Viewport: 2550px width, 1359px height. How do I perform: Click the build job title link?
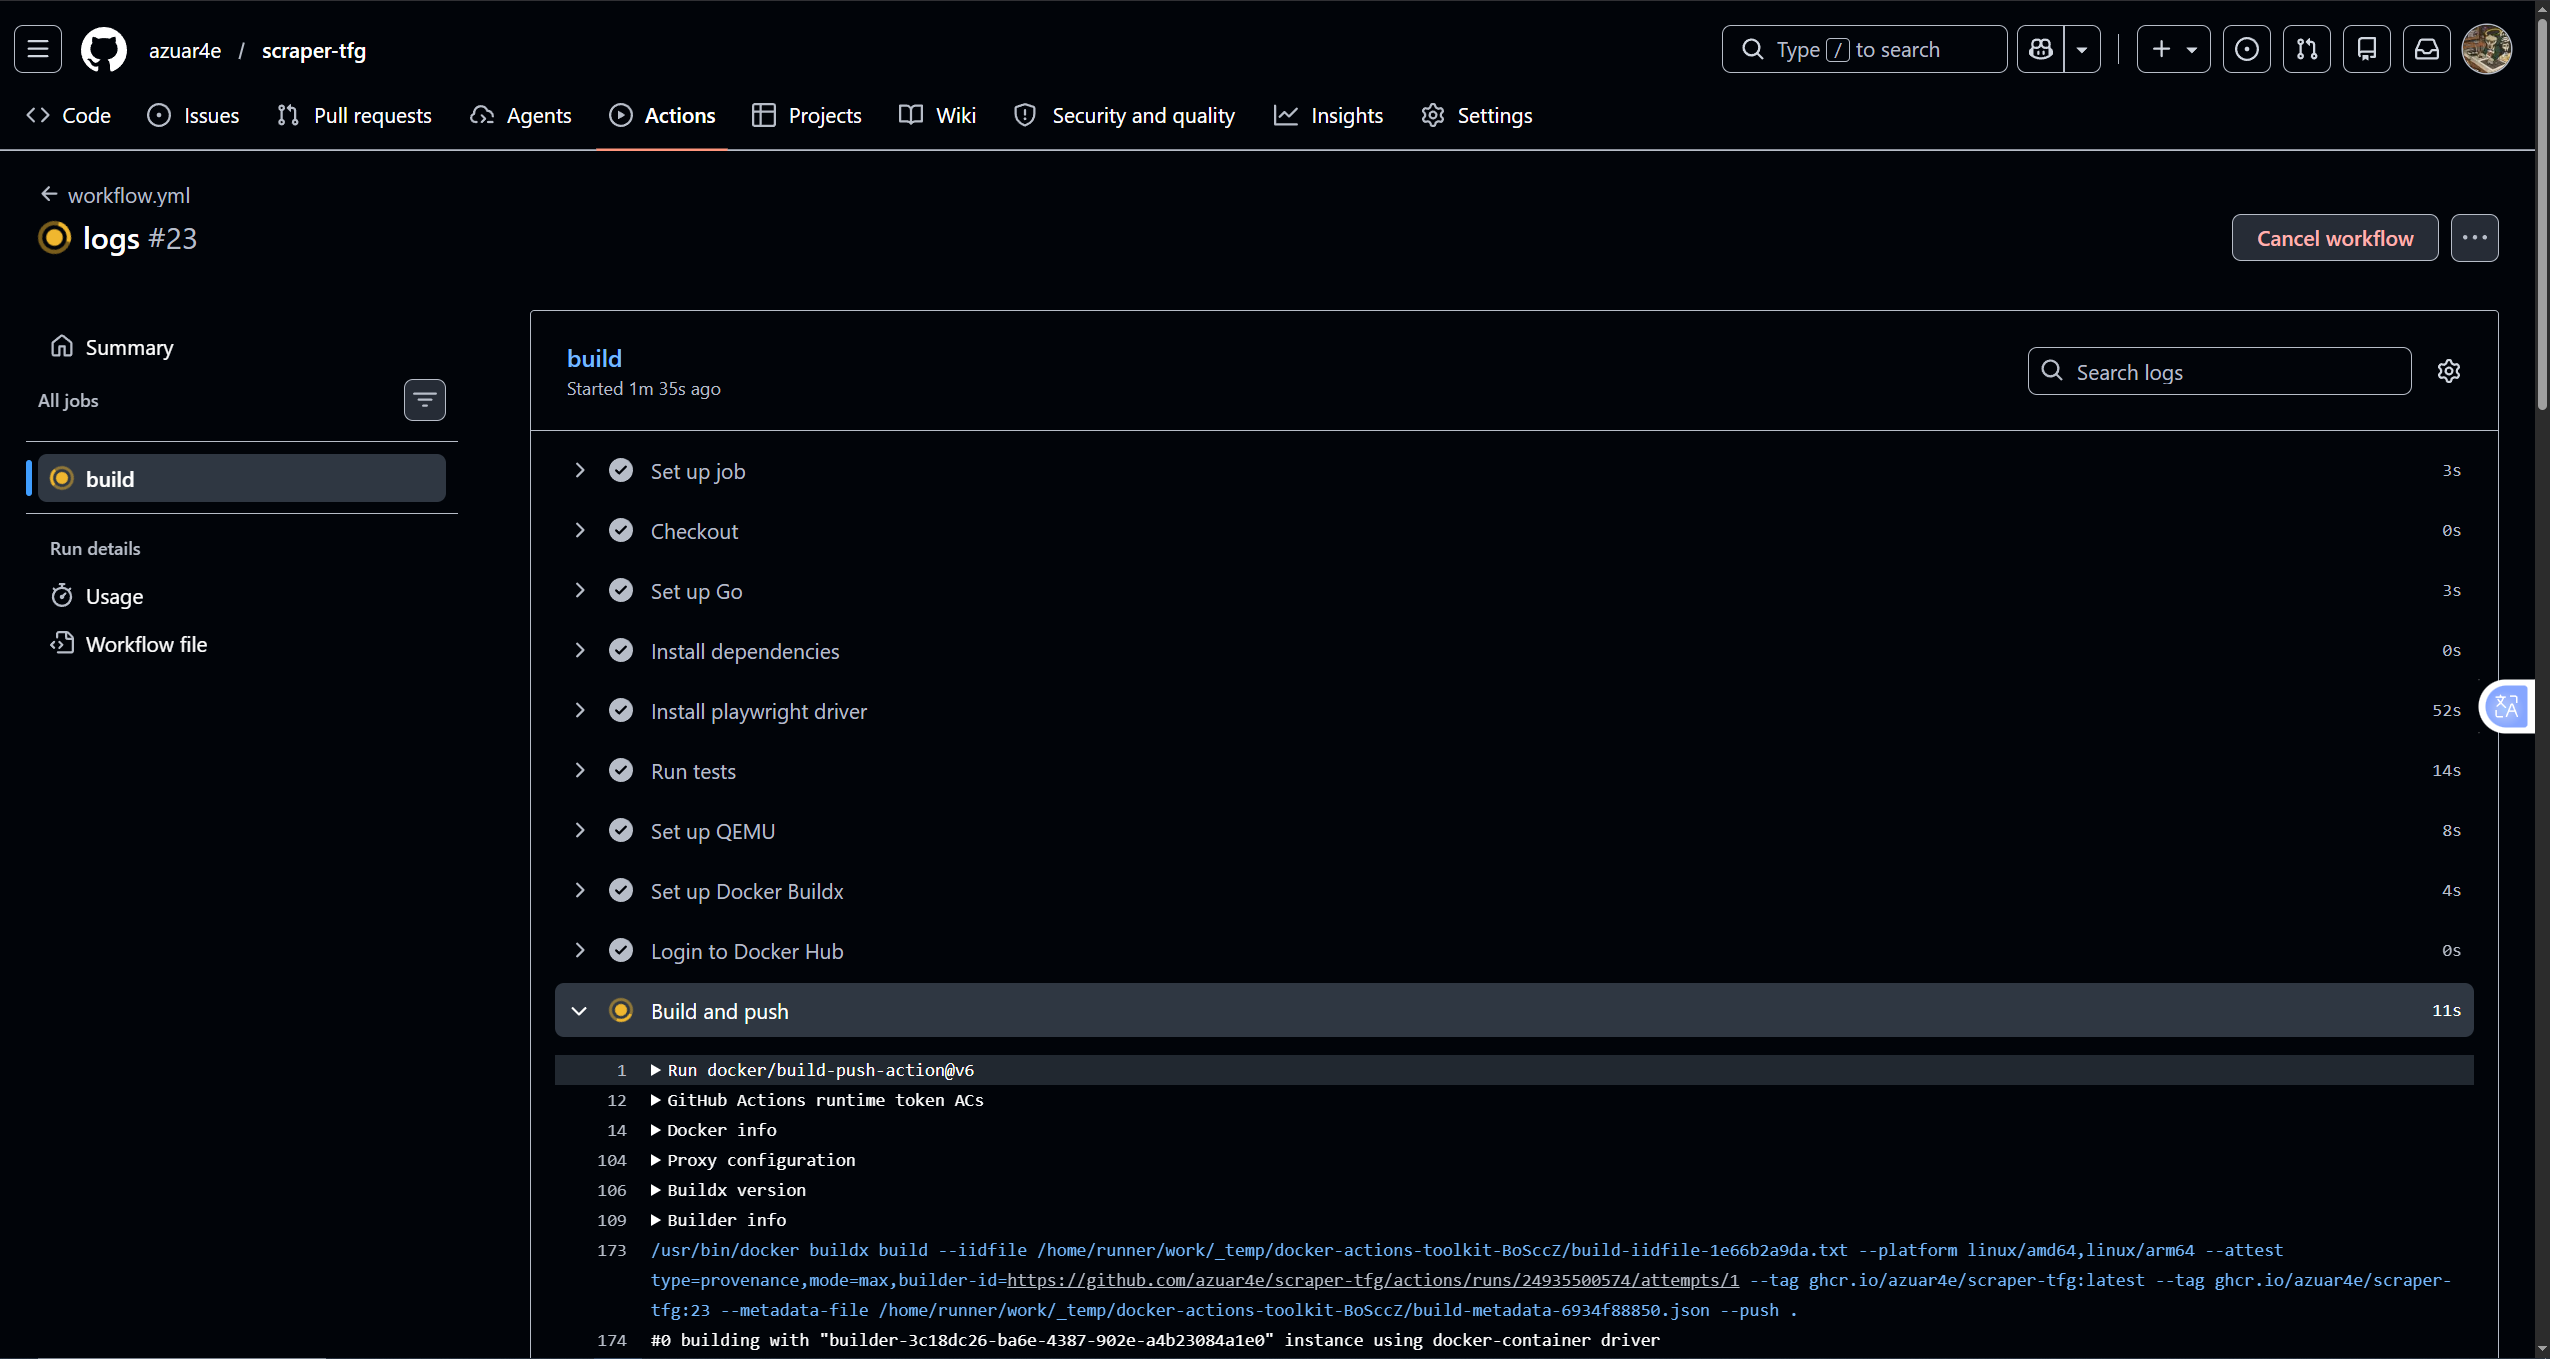point(594,358)
